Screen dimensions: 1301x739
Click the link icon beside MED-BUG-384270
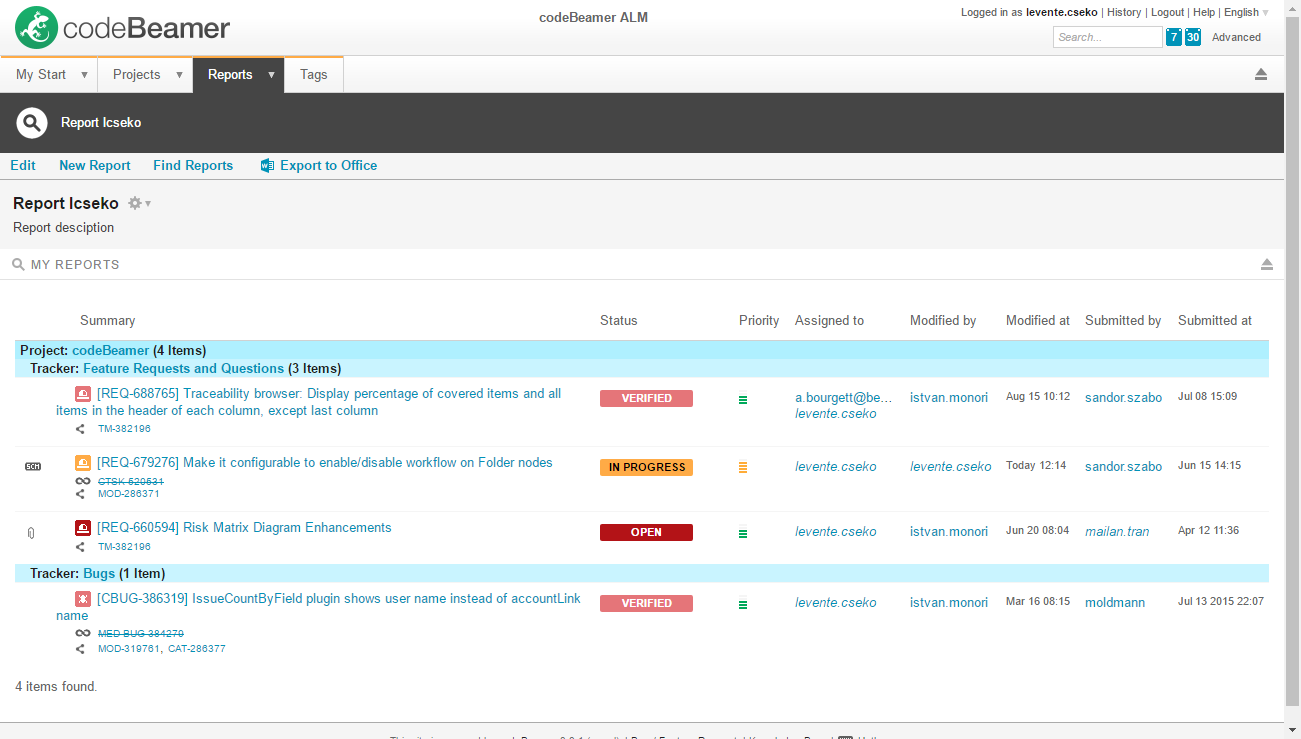[x=82, y=633]
